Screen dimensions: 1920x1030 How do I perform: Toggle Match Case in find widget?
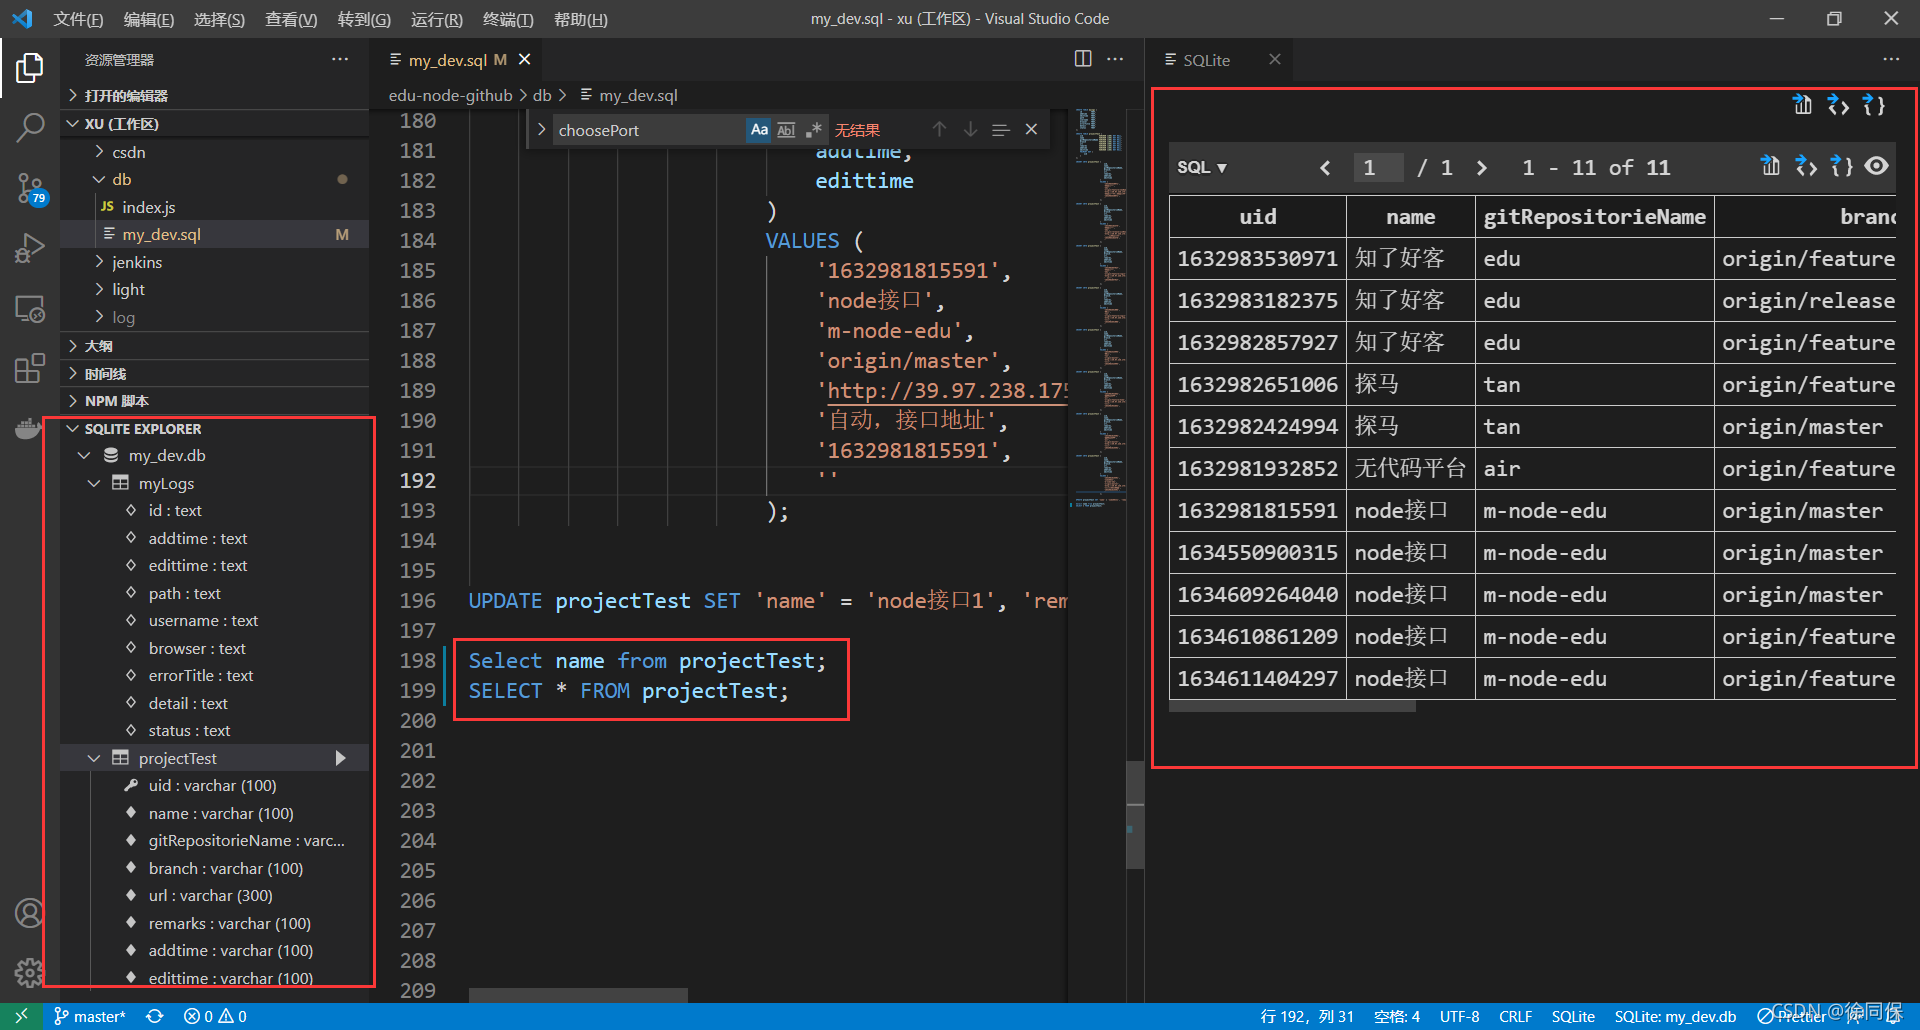(x=759, y=130)
